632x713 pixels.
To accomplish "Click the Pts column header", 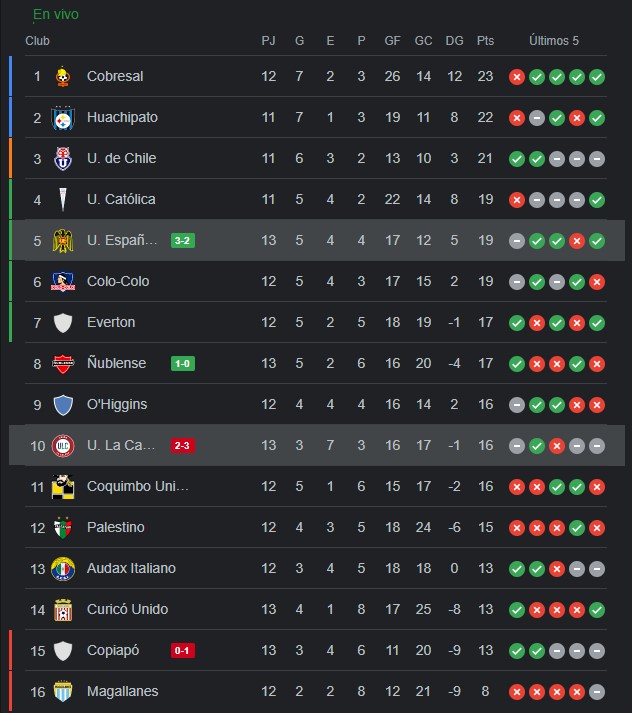I will pos(485,41).
